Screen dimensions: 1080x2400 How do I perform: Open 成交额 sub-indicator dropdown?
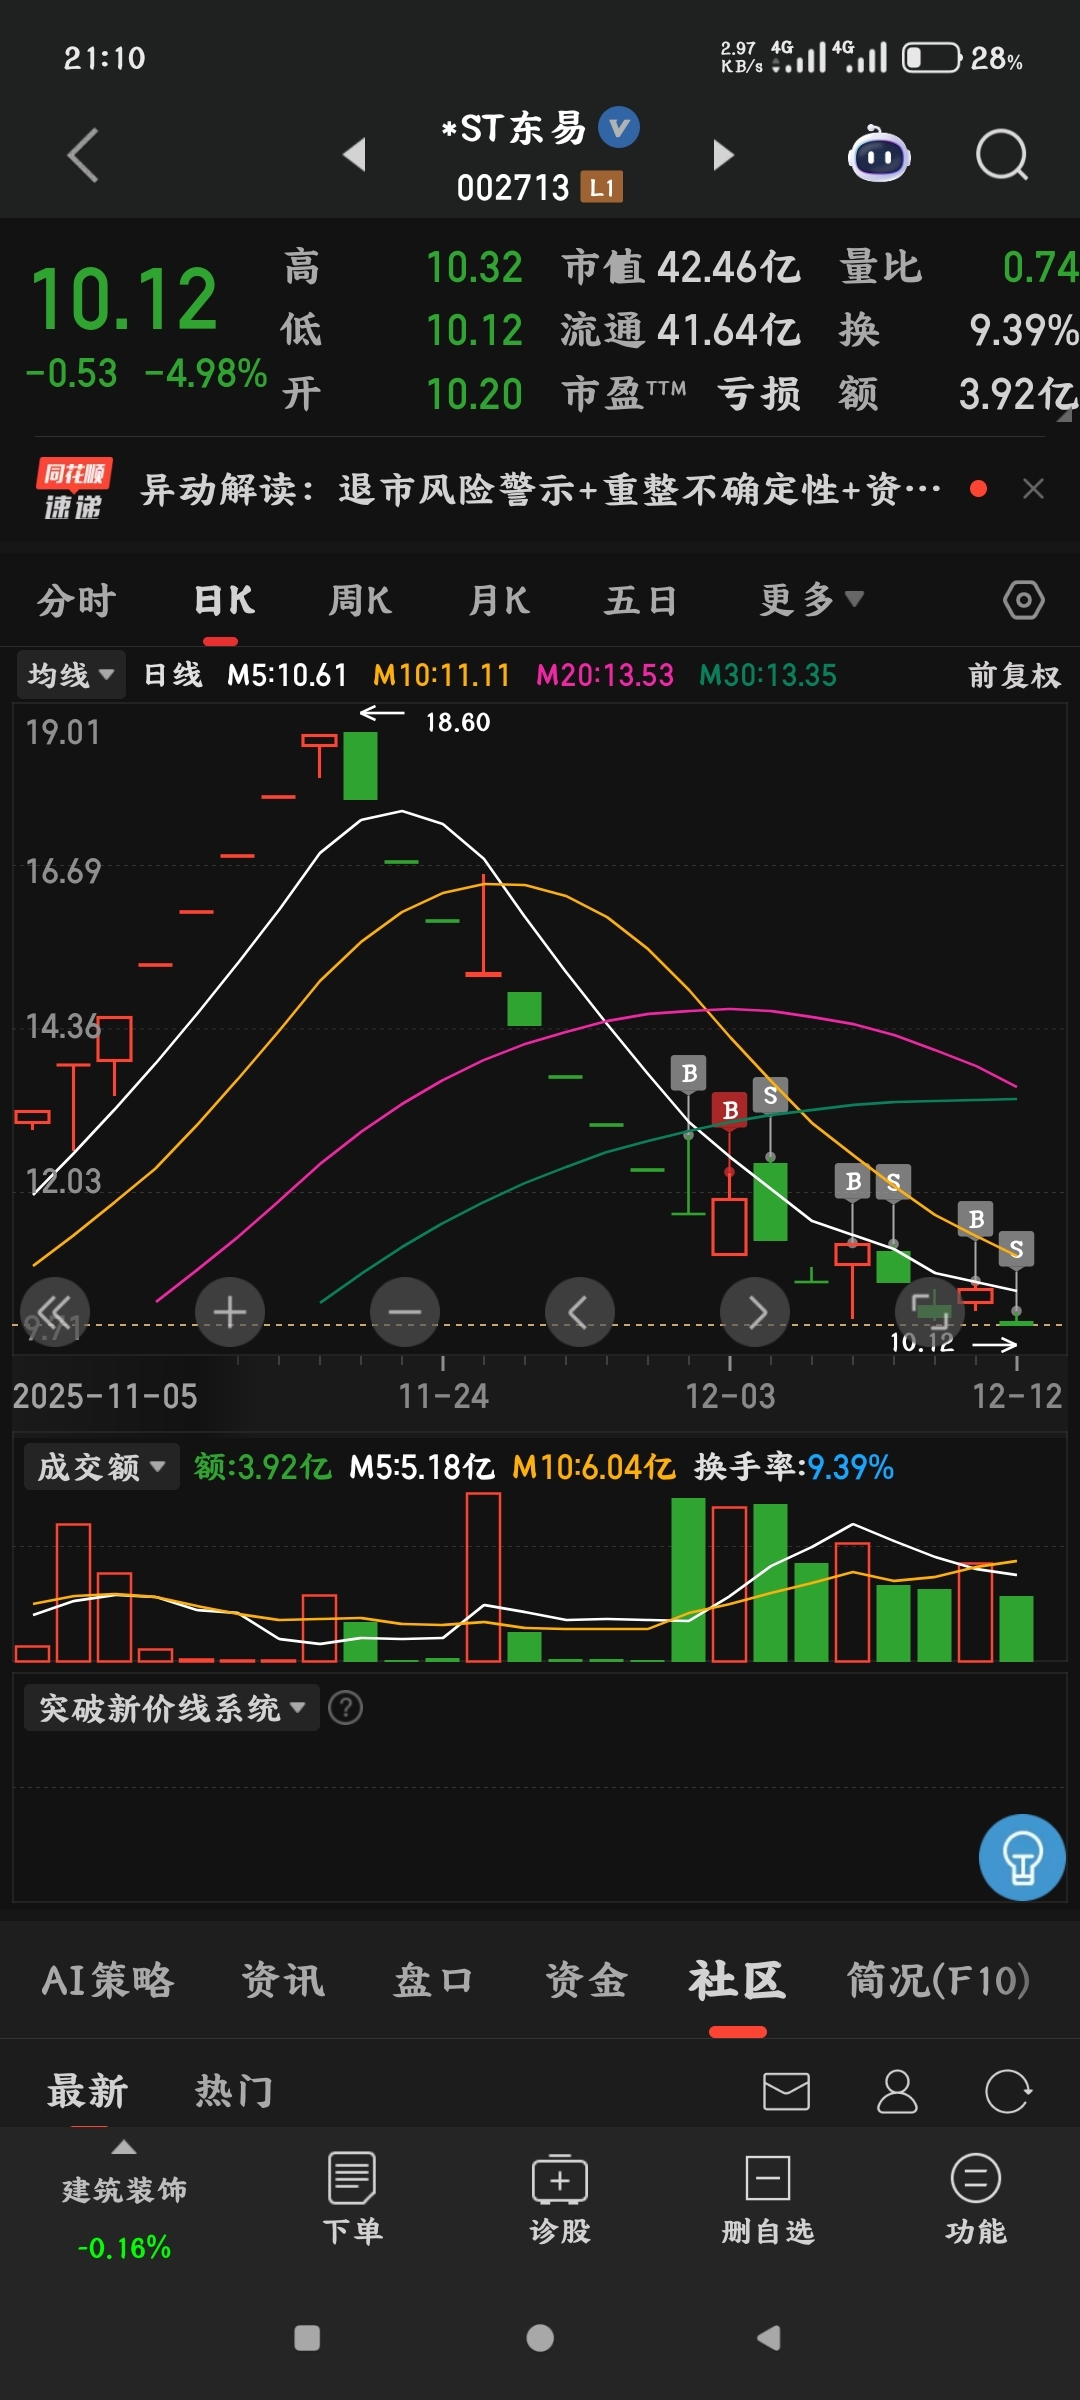click(101, 1467)
